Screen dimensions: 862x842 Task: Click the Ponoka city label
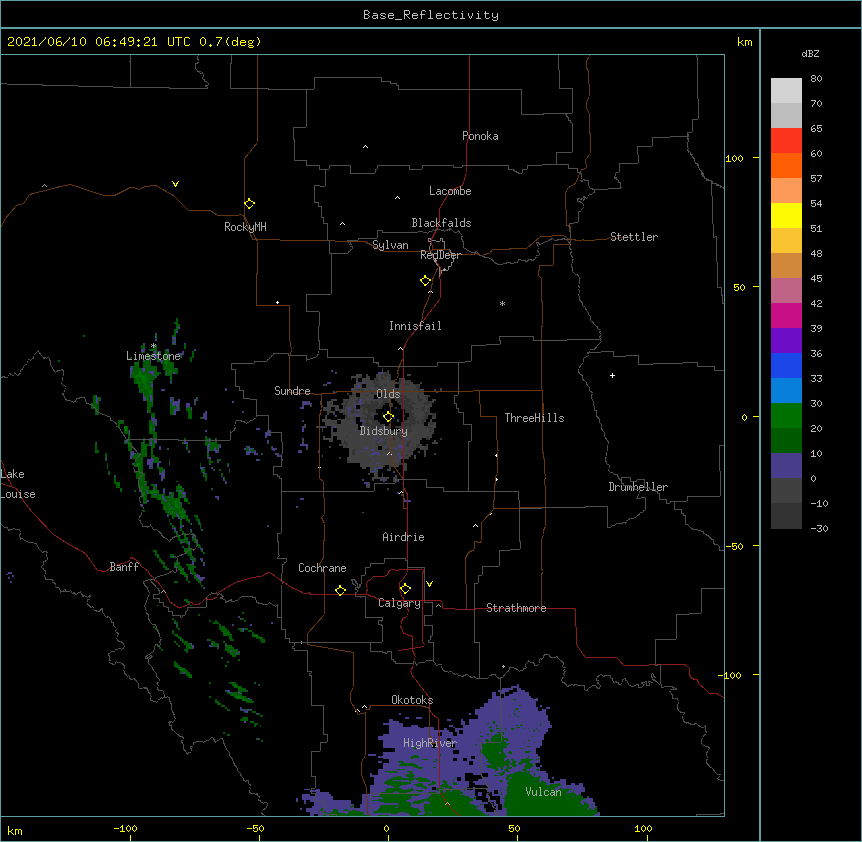[480, 136]
